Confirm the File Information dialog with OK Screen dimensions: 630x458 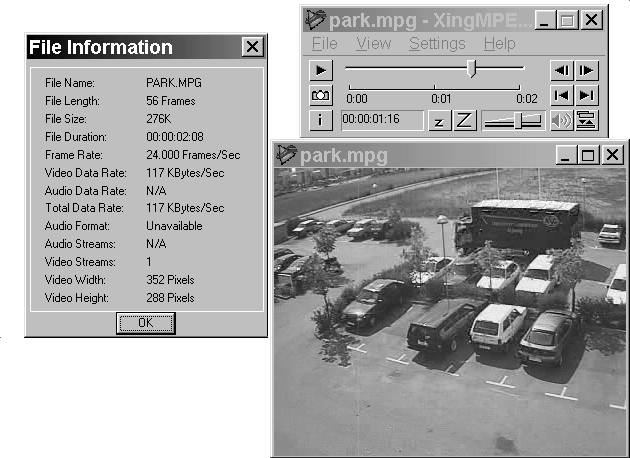146,323
